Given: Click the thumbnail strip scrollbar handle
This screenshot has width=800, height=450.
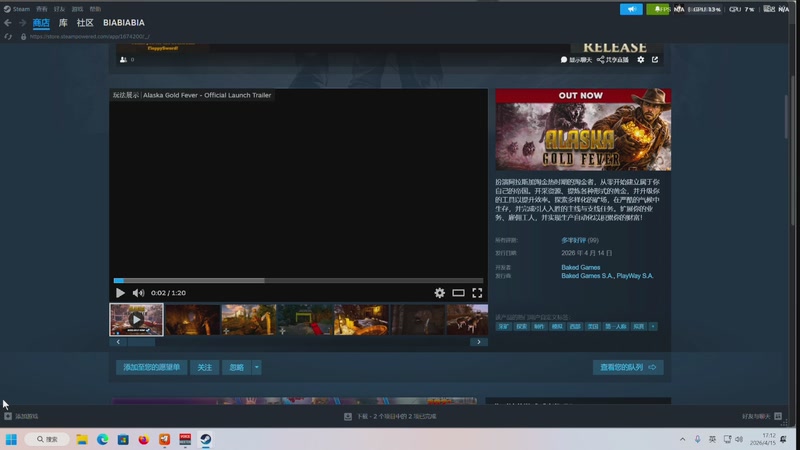Looking at the screenshot, I should point(141,342).
